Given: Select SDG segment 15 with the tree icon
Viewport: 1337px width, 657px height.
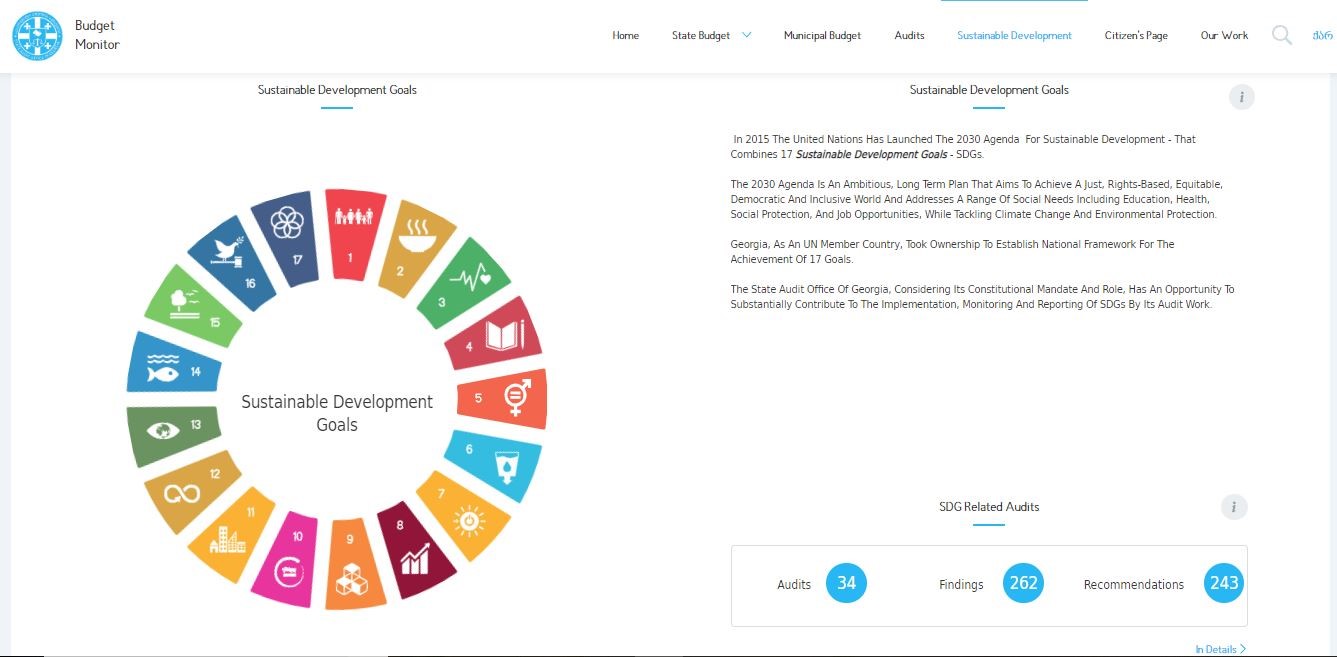Looking at the screenshot, I should pos(195,306).
